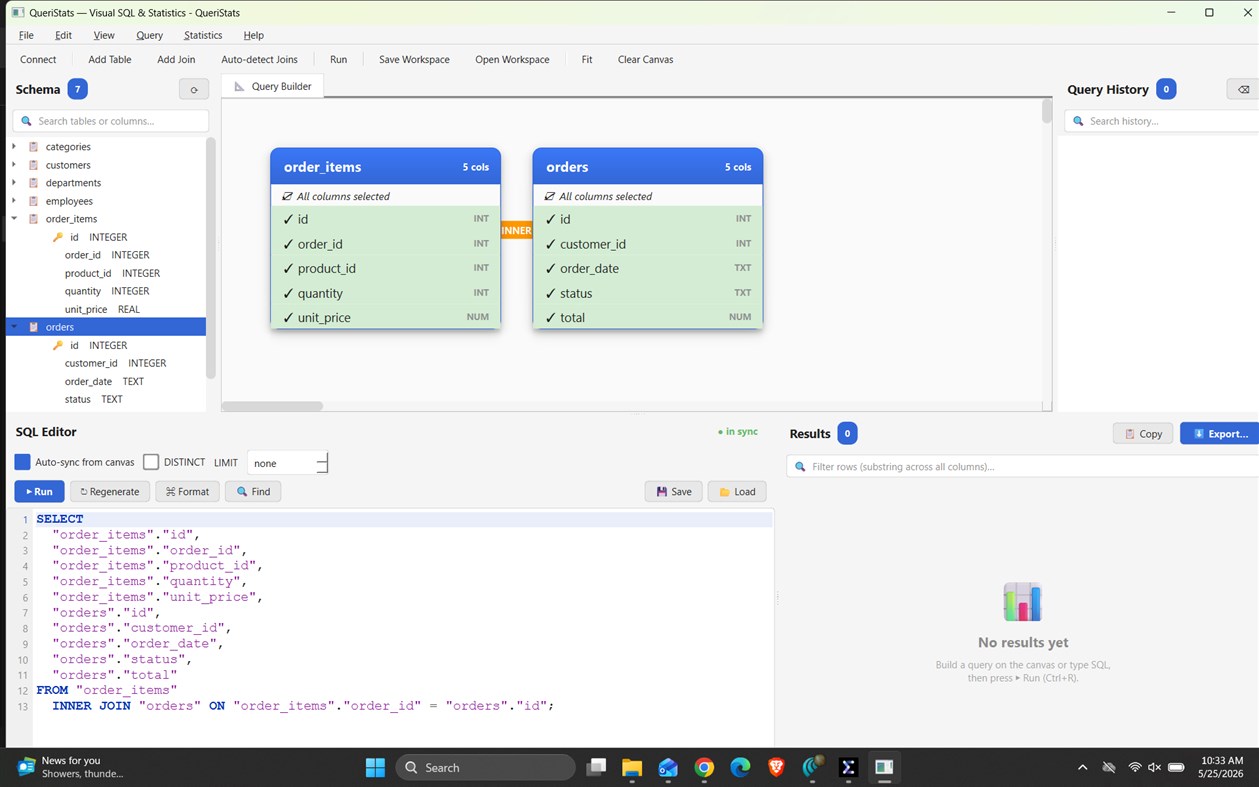Open the LIMIT none dropdown
1259x787 pixels.
[x=287, y=463]
